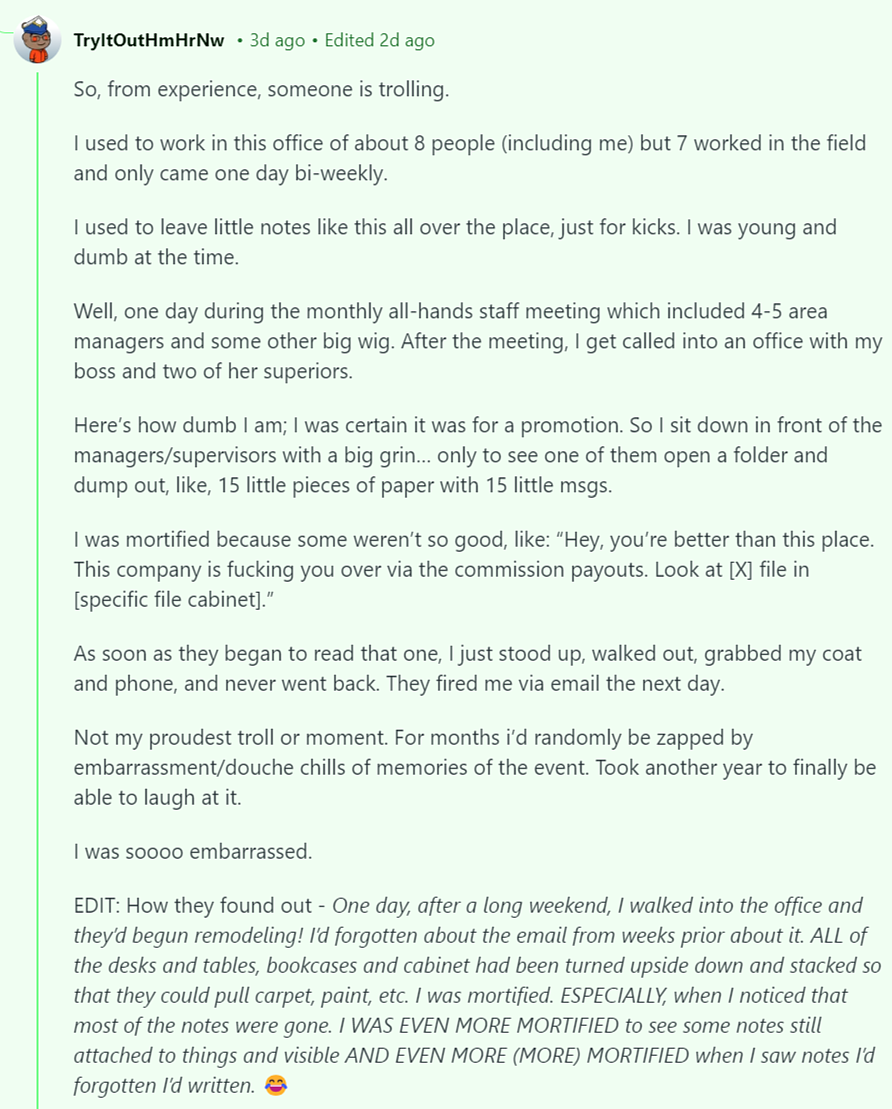Viewport: 892px width, 1109px height.
Task: Click the "3d ago" timestamp
Action: click(277, 40)
